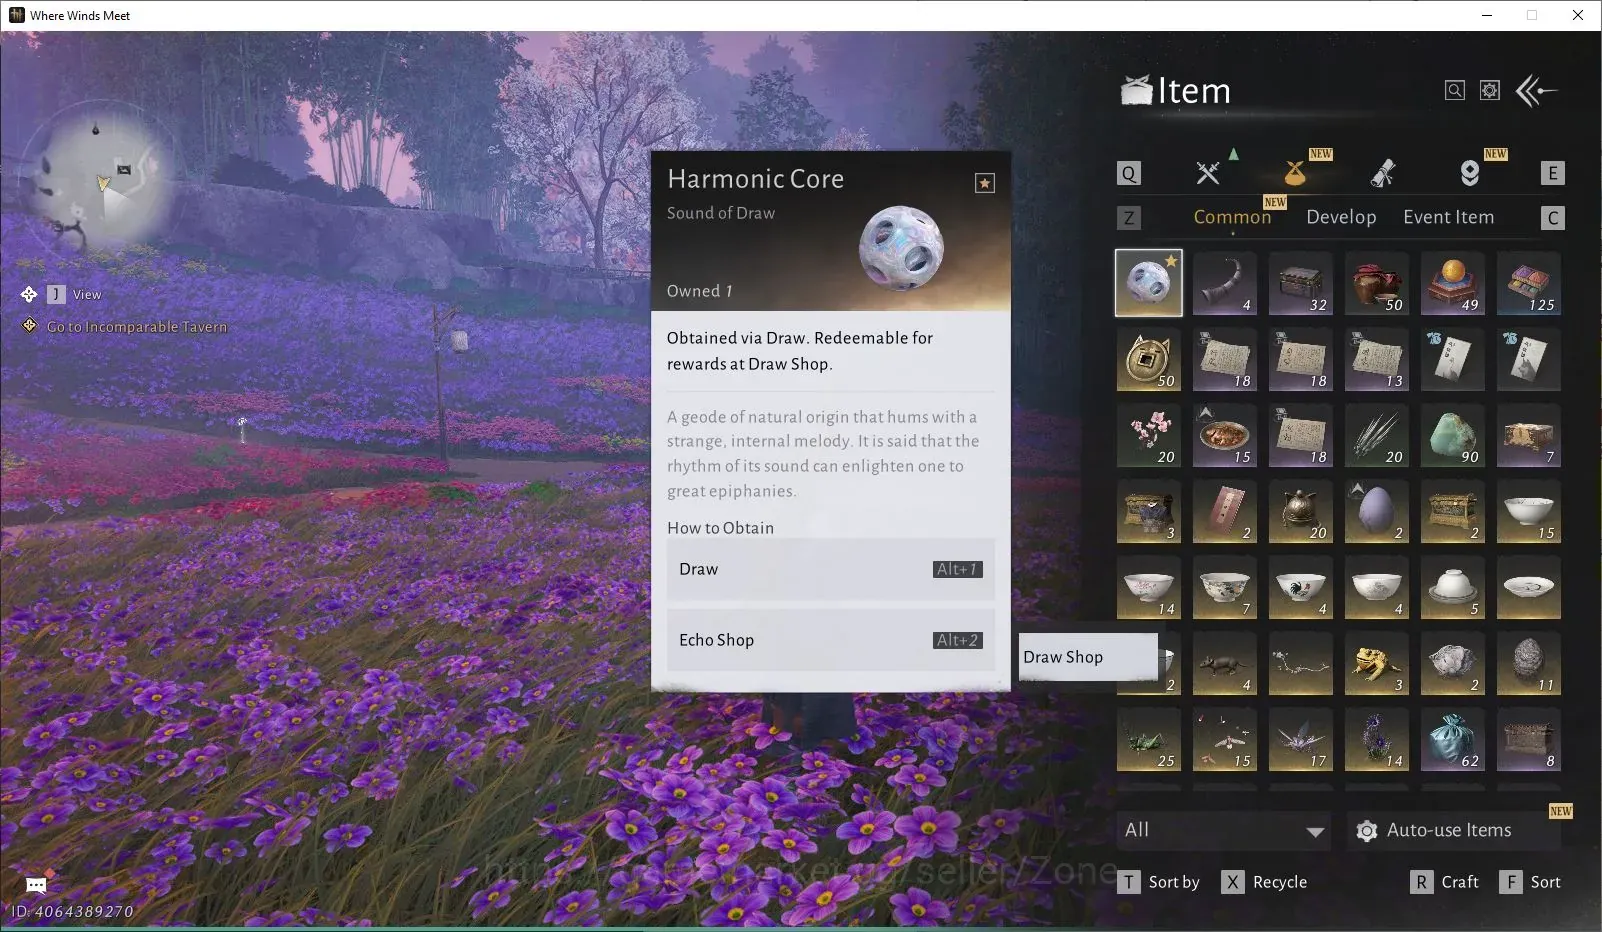Select the wine jars item with count 50
Viewport: 1602px width, 932px height.
coord(1377,283)
